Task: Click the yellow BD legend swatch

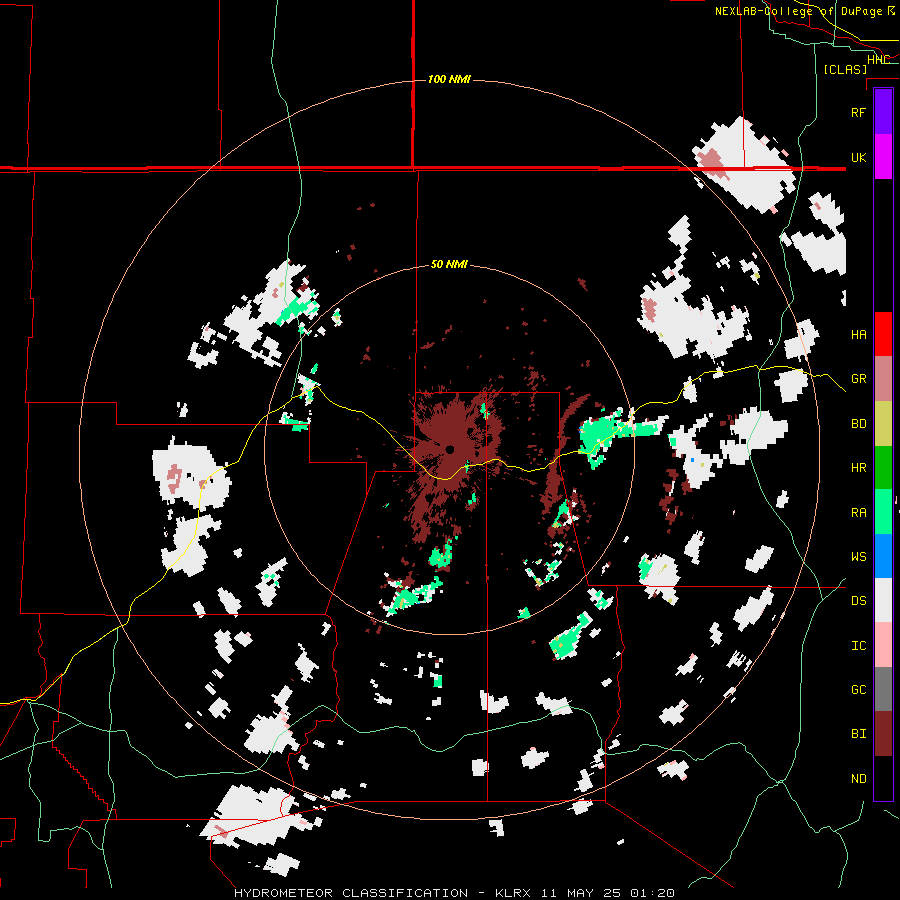Action: 883,423
